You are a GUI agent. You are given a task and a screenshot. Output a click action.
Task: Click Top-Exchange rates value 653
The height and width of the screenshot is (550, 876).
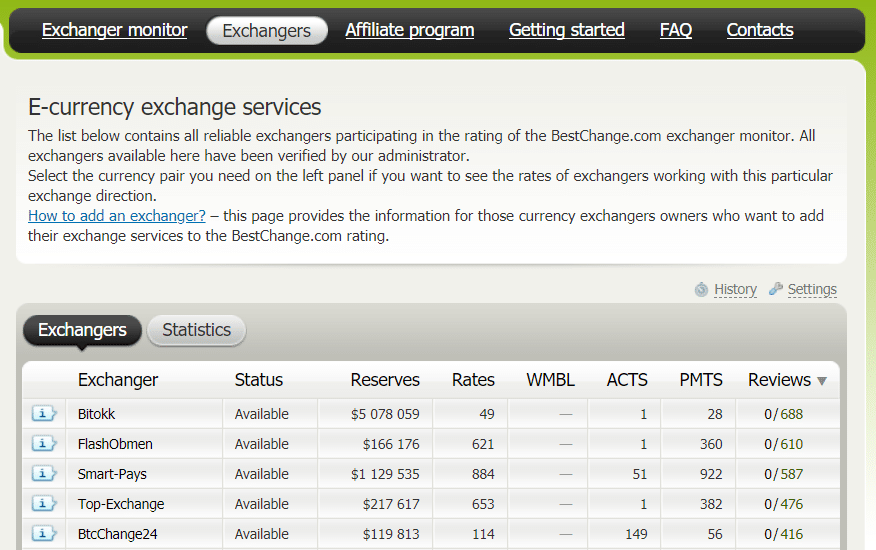(483, 504)
